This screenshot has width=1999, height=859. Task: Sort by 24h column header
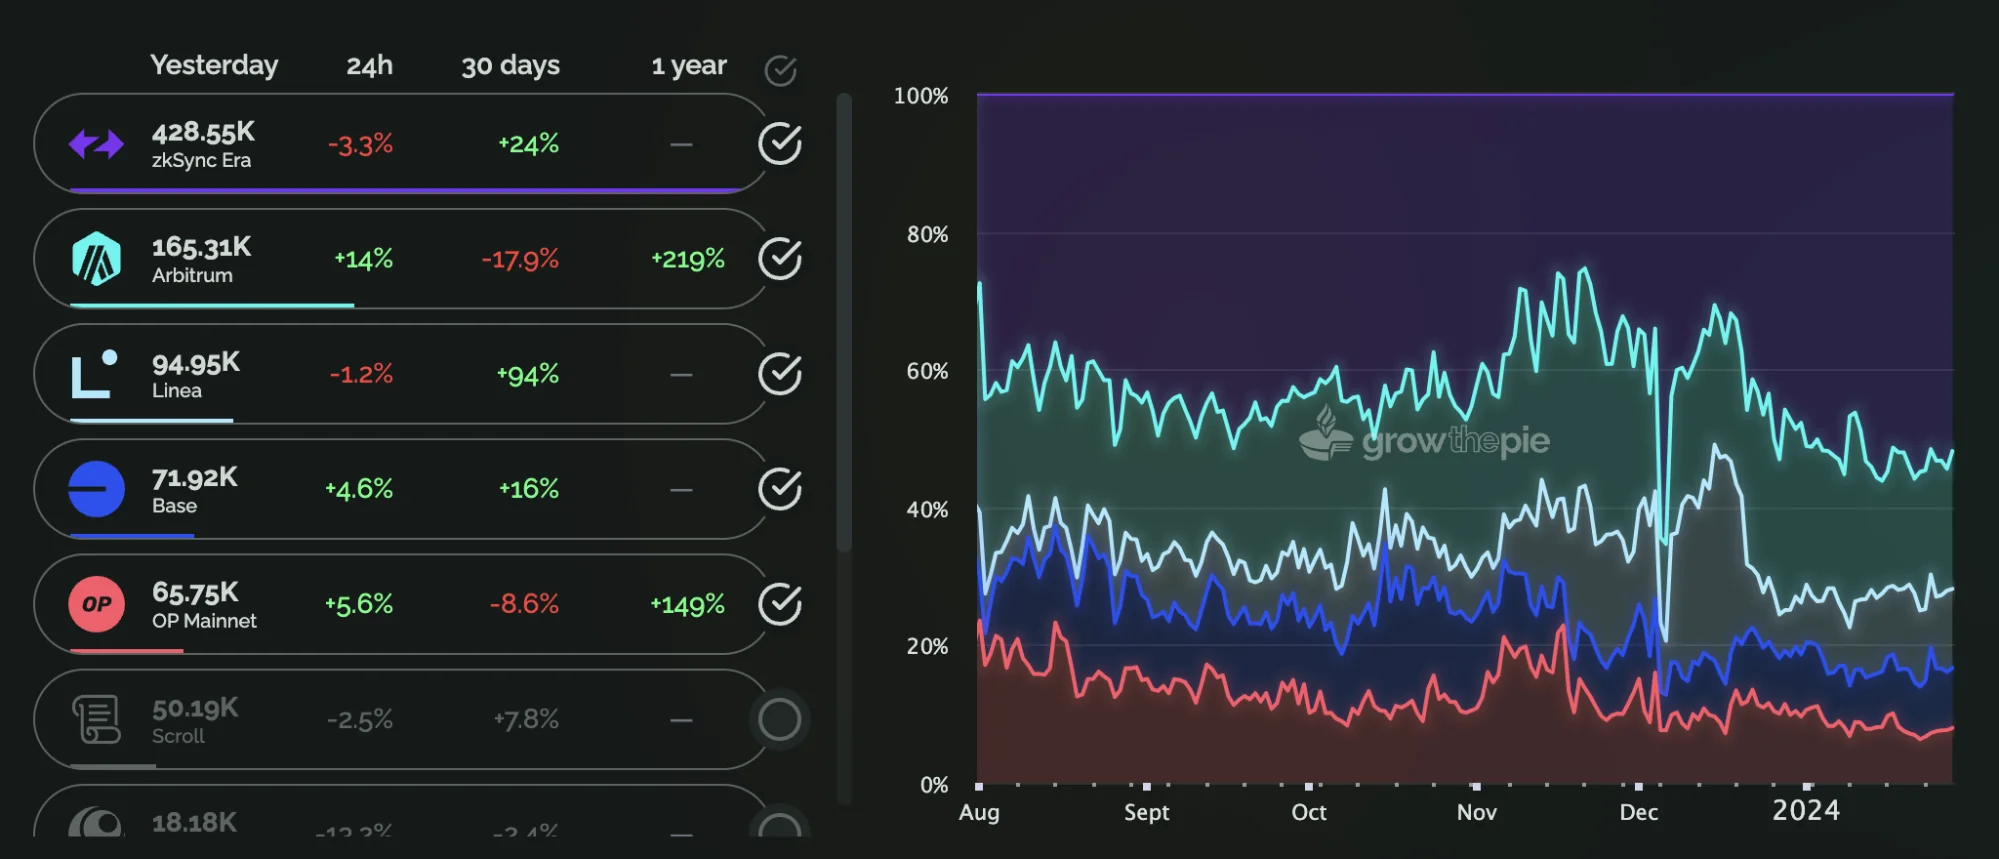[x=369, y=65]
